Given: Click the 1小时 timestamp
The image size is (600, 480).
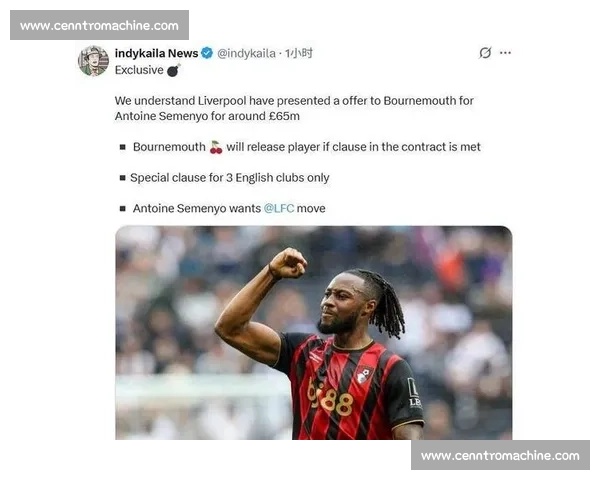Looking at the screenshot, I should click(x=299, y=53).
